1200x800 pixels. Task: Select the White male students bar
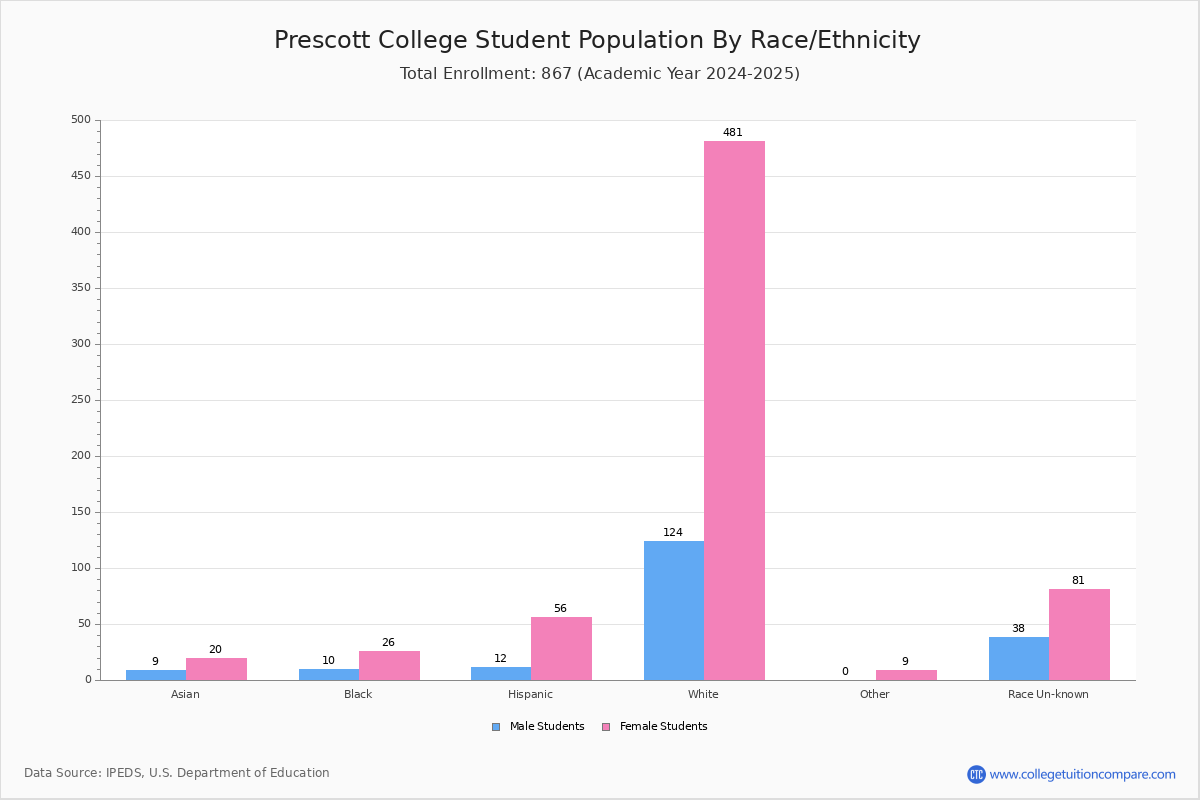674,610
